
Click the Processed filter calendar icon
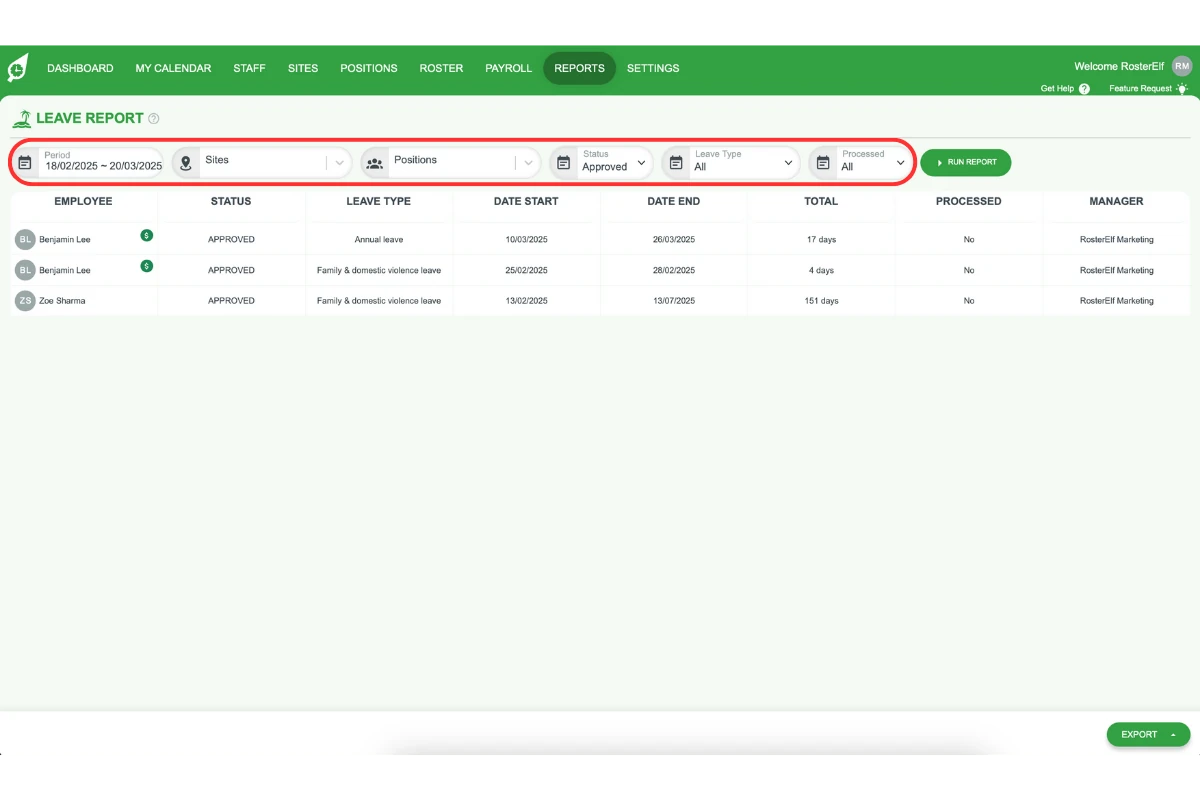(823, 162)
